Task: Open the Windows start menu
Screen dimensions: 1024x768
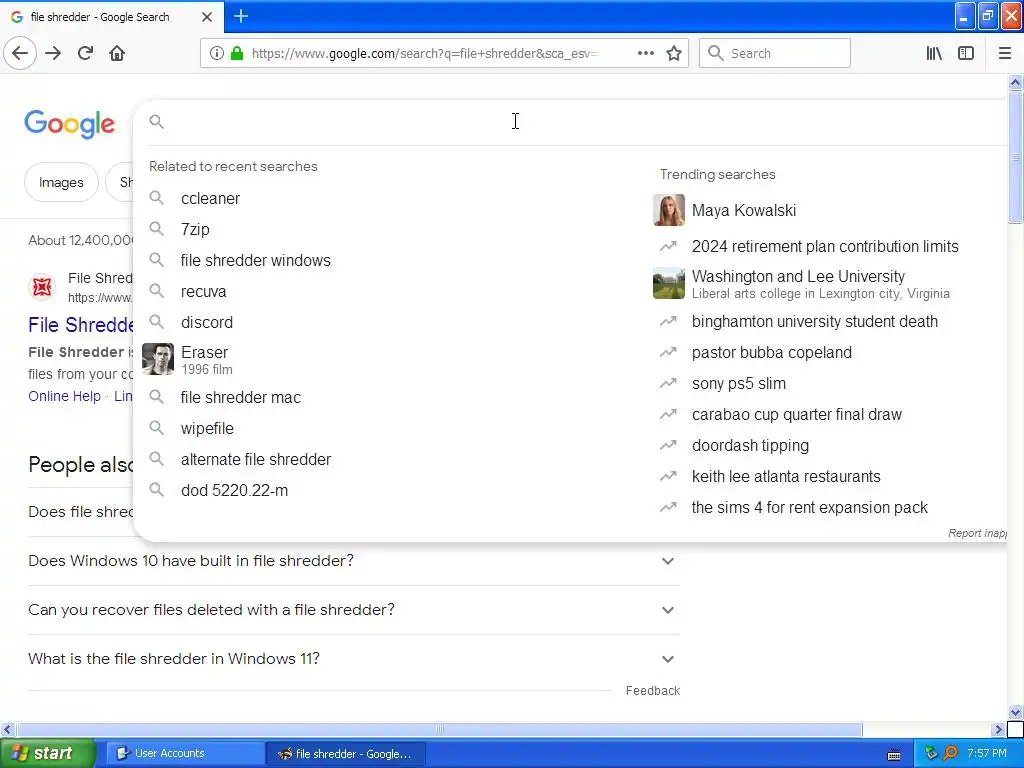Action: click(48, 754)
